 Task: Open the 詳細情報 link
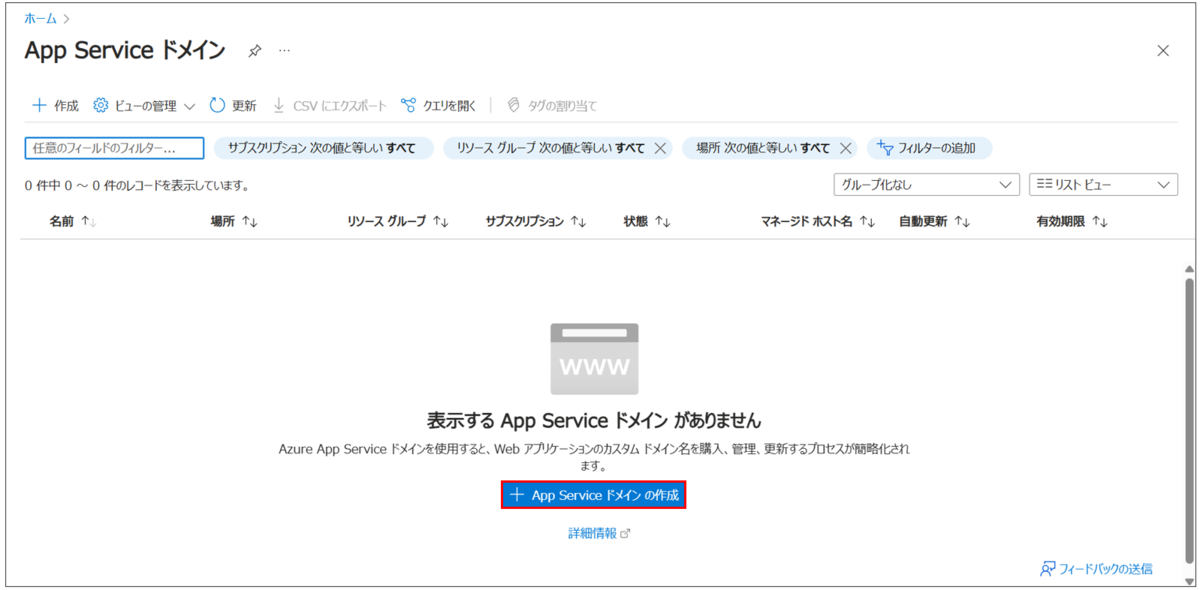click(599, 533)
